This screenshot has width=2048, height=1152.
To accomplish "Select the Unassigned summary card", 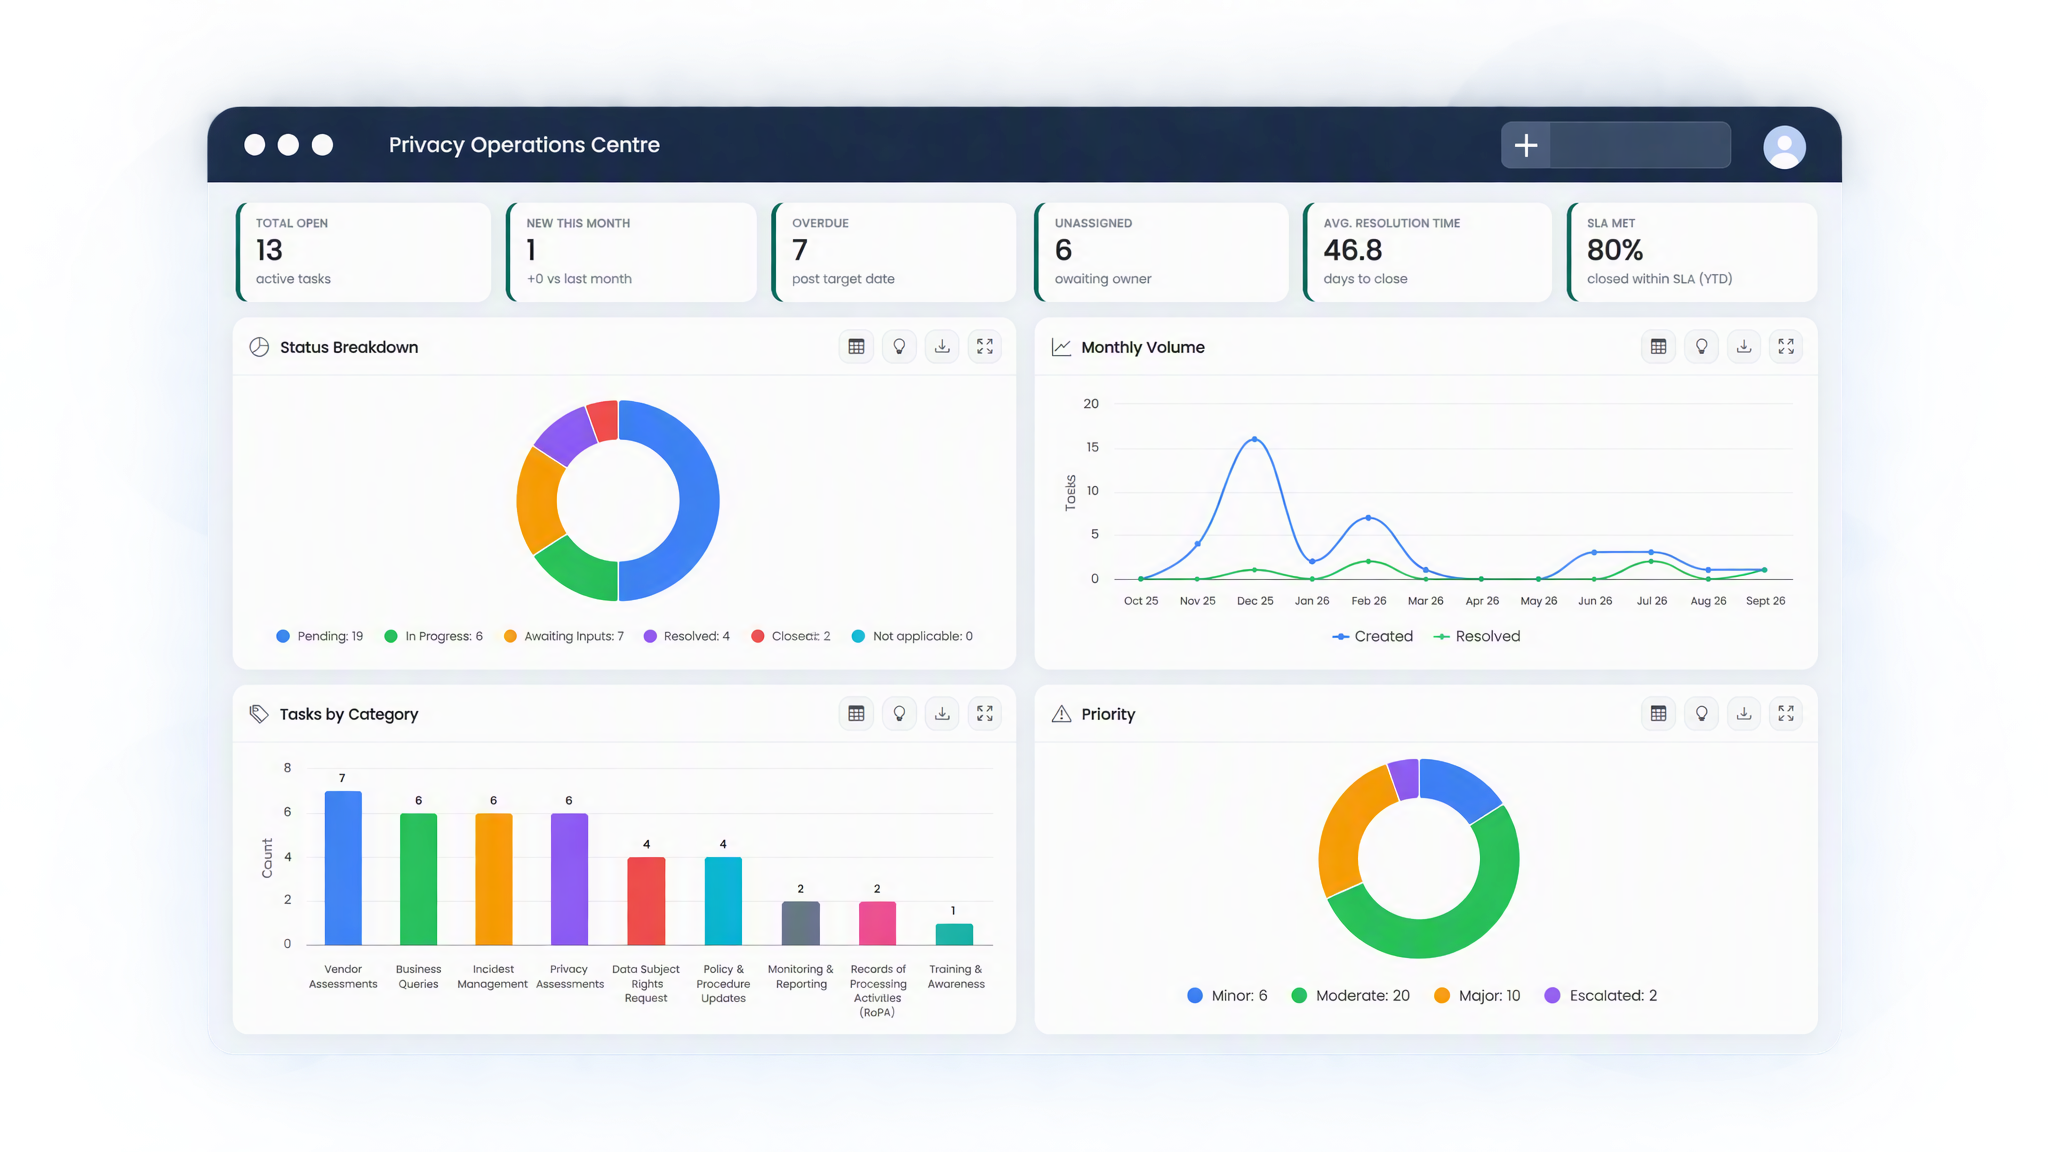I will click(1161, 252).
